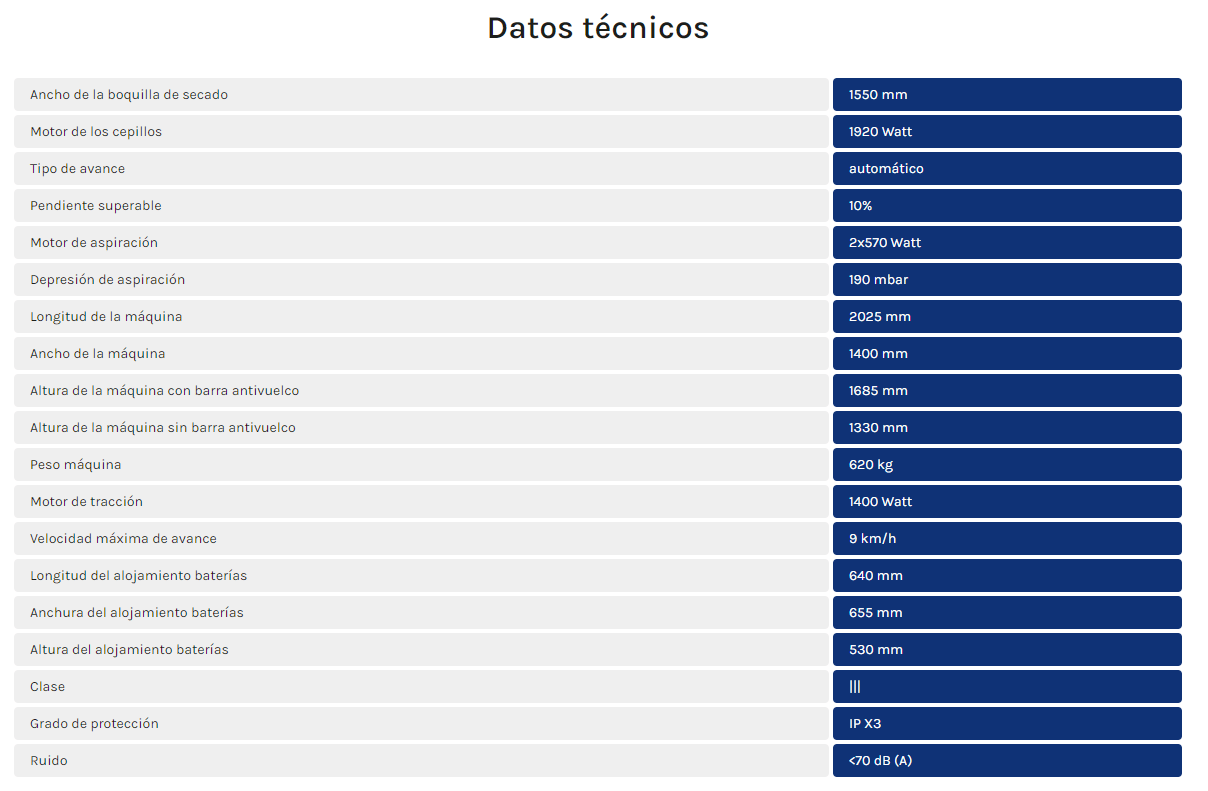Click the 2x570 Watt value
1208x791 pixels.
pyautogui.click(x=885, y=243)
